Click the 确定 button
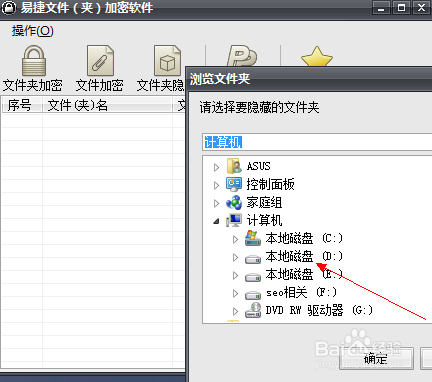This screenshot has width=432, height=382. (x=377, y=358)
